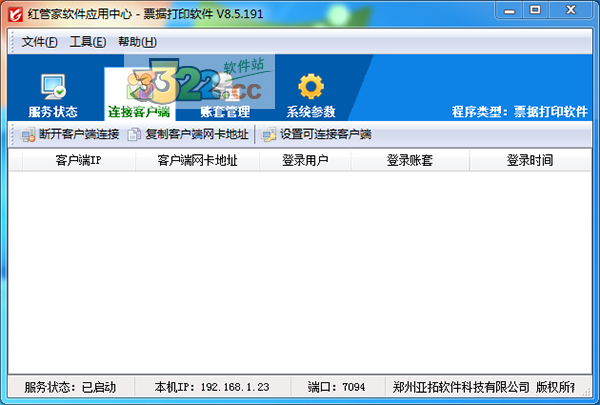This screenshot has width=600, height=405.
Task: Click the 设置可连接客户端 key icon
Action: pos(269,135)
